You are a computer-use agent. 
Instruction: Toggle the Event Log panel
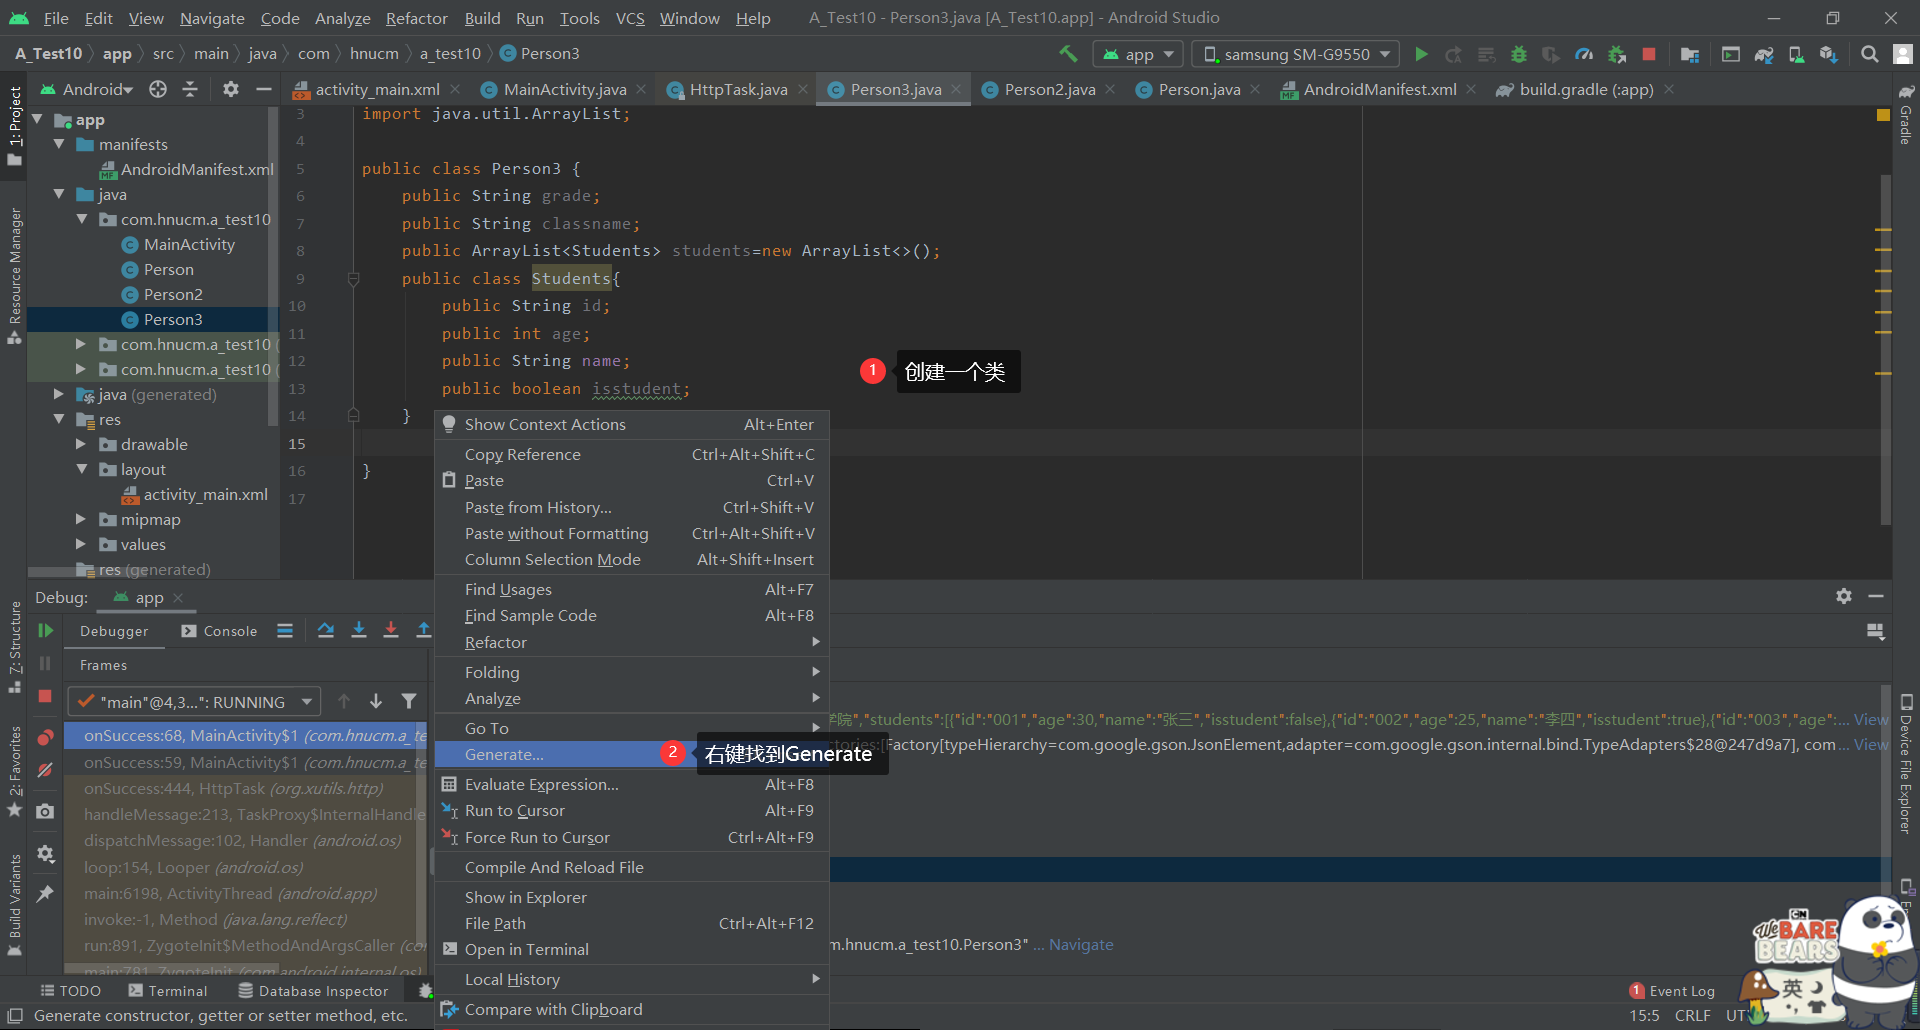[x=1672, y=991]
